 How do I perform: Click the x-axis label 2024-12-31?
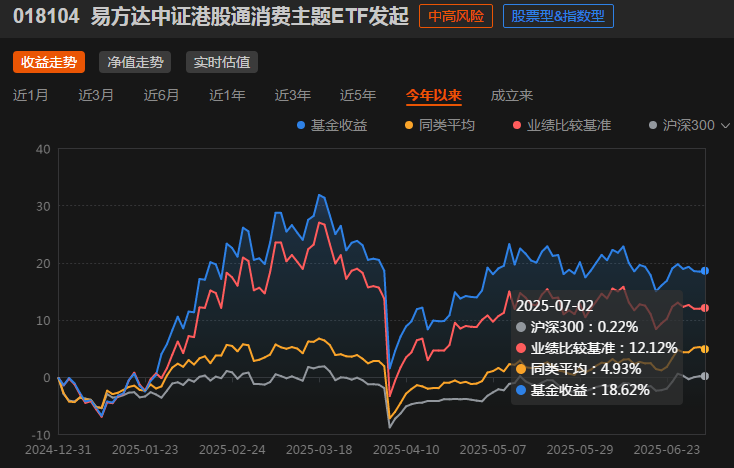click(58, 450)
